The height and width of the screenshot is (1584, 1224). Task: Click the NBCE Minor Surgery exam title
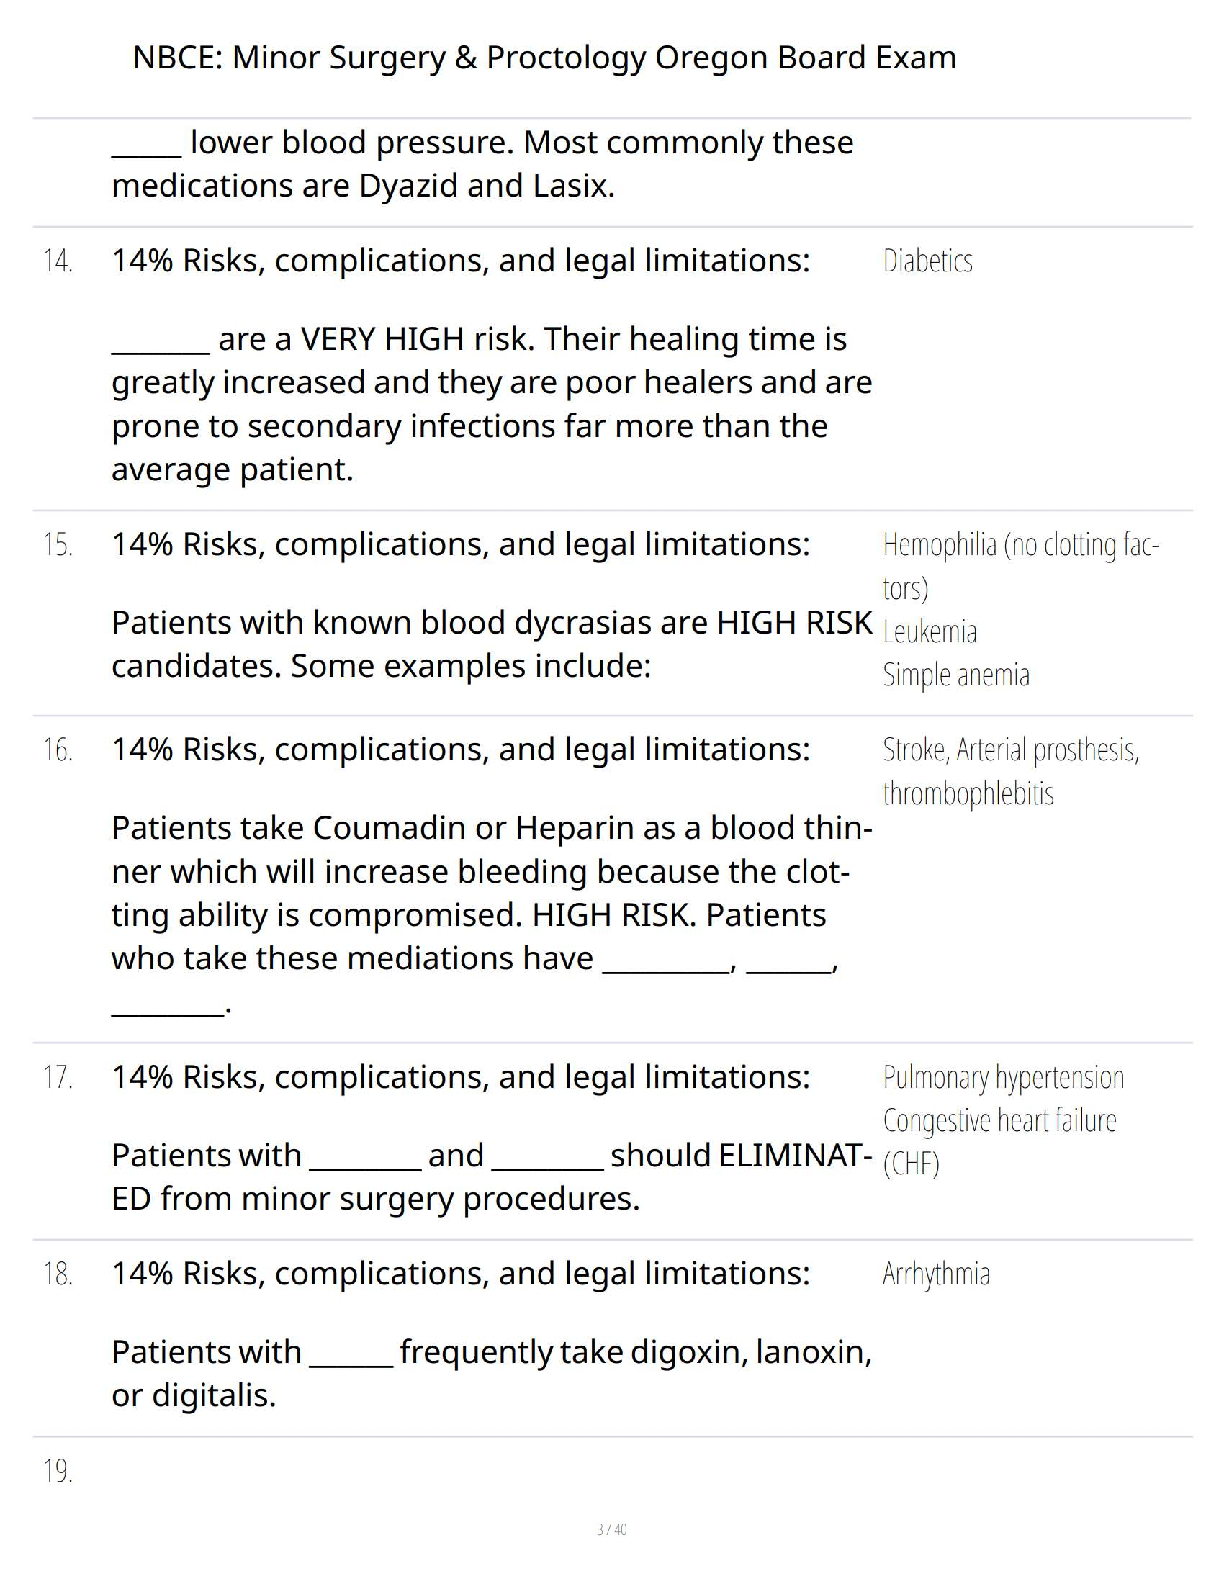coord(544,58)
